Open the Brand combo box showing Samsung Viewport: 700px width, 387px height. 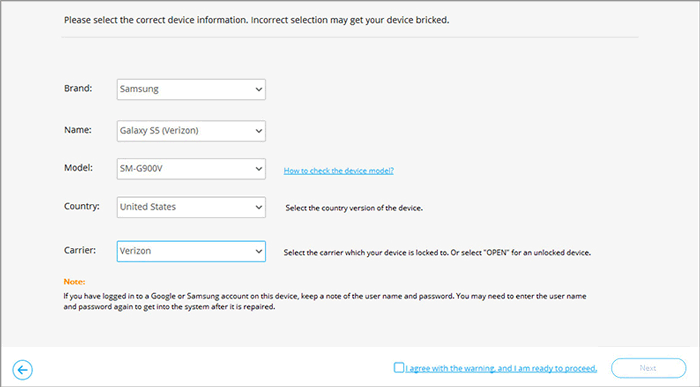coord(191,89)
